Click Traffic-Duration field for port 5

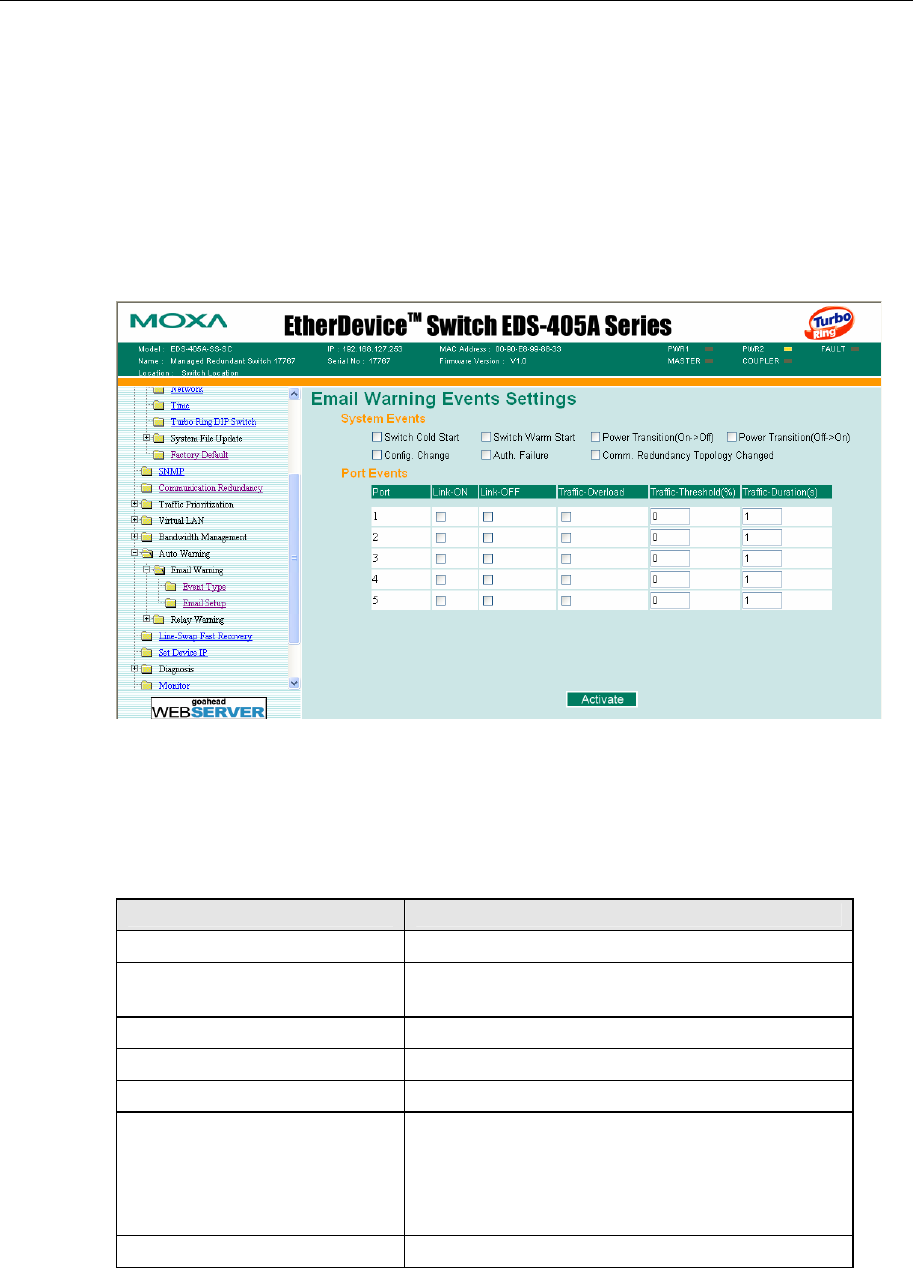point(761,601)
